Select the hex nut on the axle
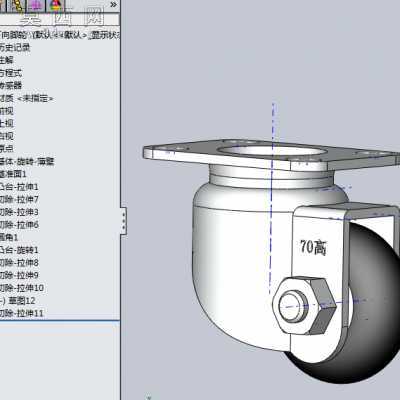Viewport: 400px width, 400px height. pos(304,306)
